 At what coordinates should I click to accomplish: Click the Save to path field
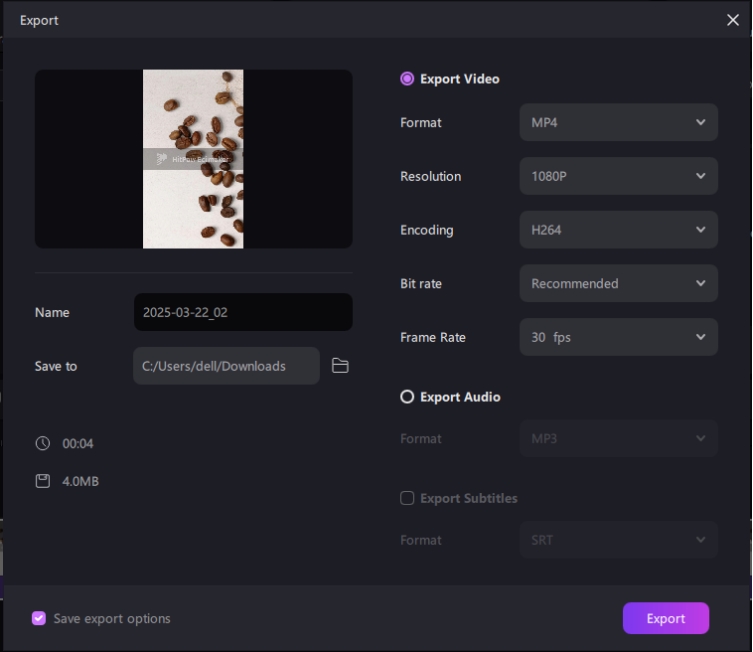click(226, 366)
